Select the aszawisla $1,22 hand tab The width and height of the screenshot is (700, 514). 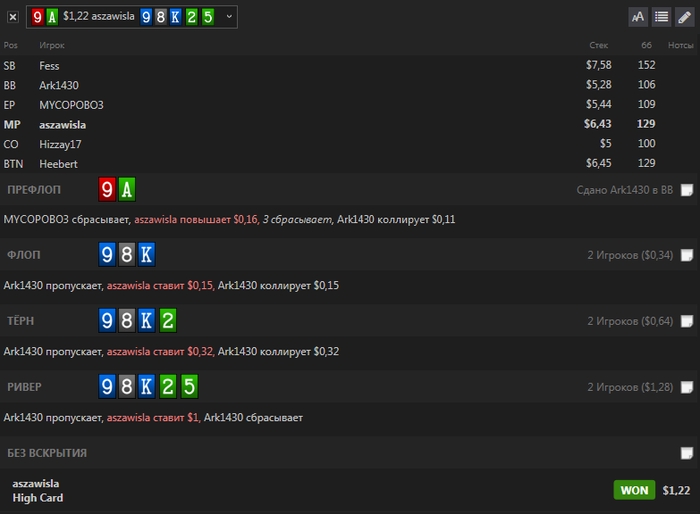pos(101,17)
